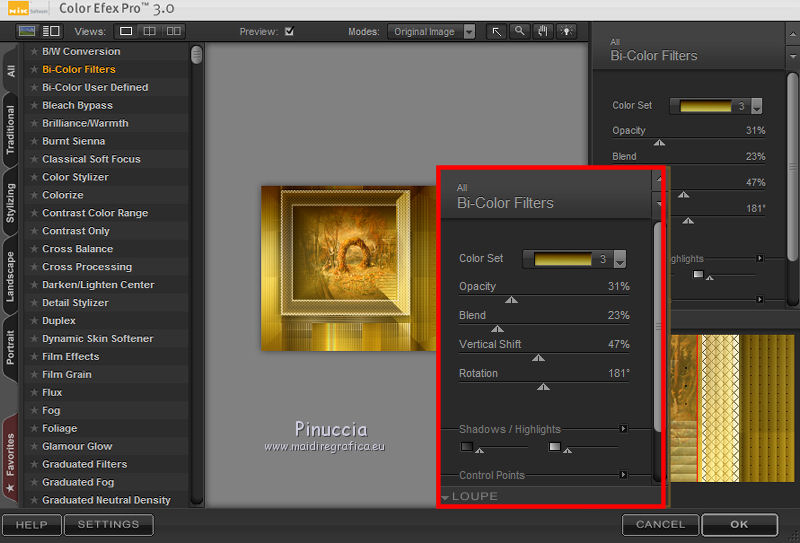Switch to the Traditional category tab
Screen dimensions: 800x543
coord(10,130)
